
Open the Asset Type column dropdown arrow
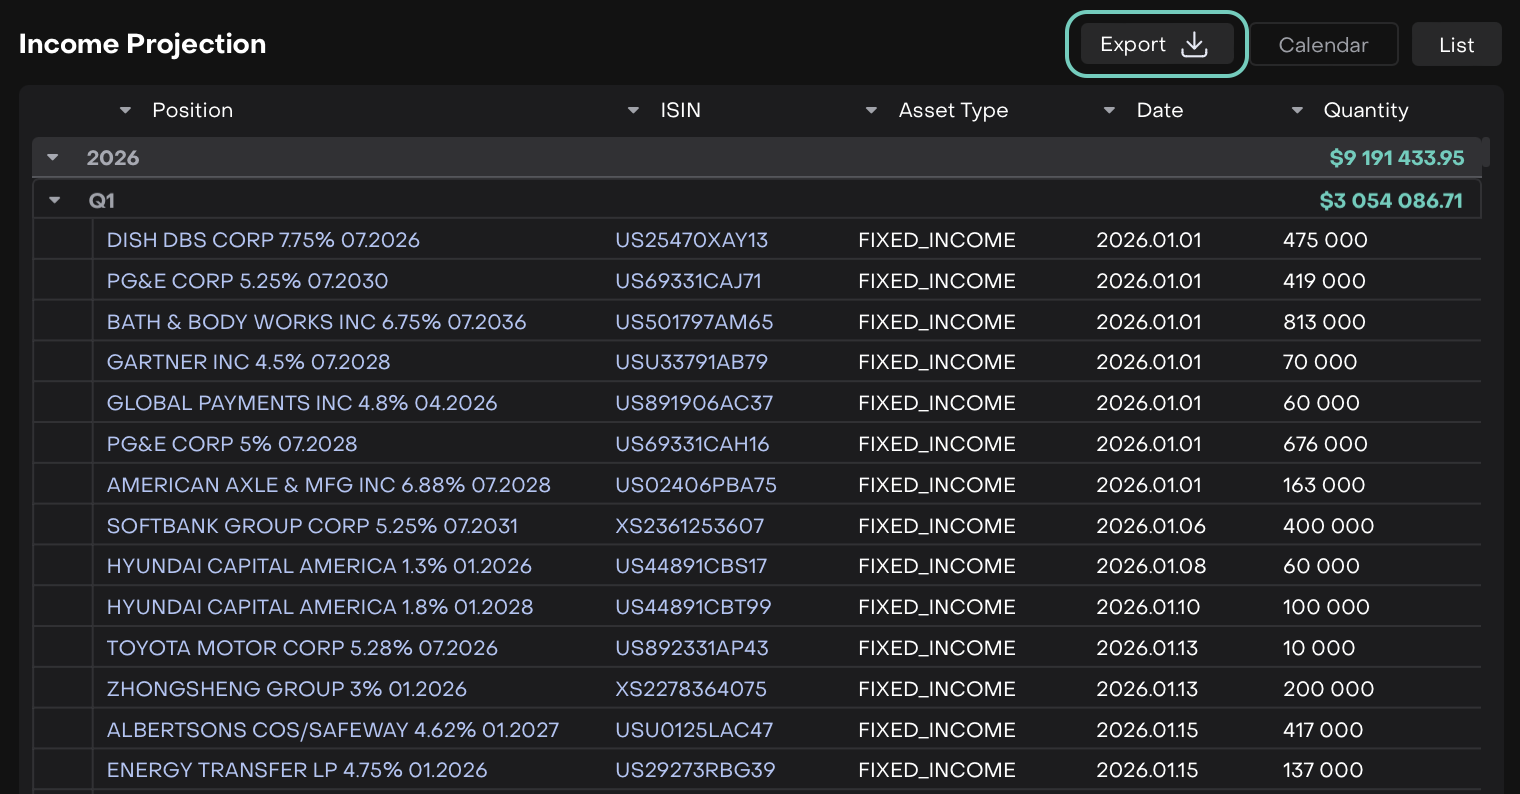coord(871,111)
